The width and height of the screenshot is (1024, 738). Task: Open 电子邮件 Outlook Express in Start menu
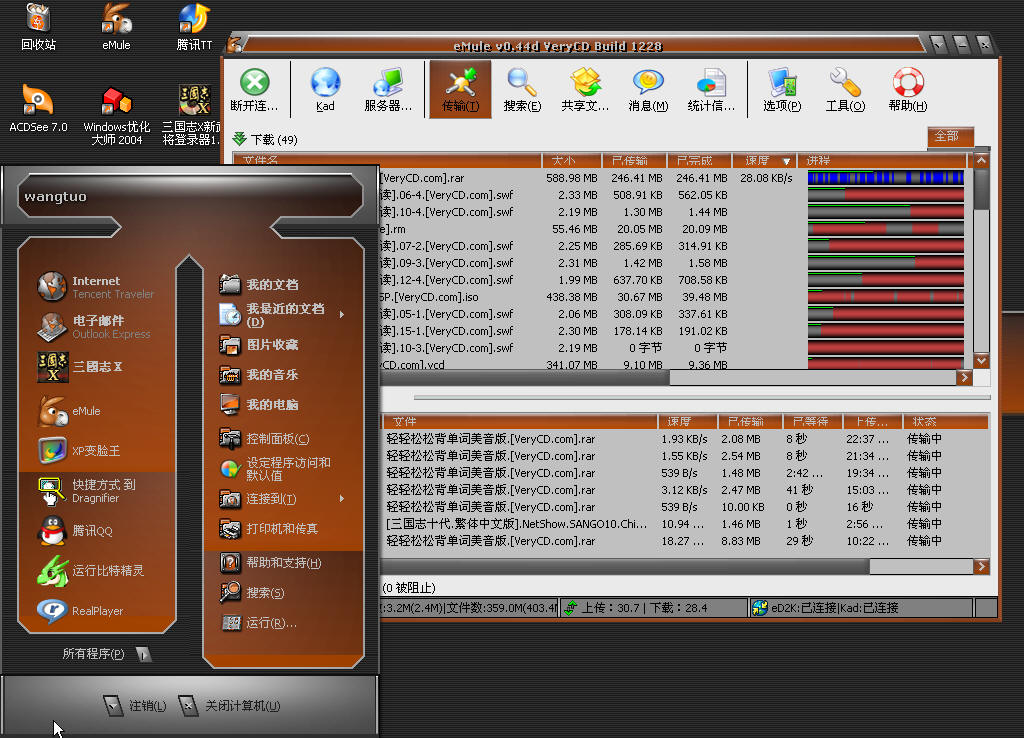95,327
